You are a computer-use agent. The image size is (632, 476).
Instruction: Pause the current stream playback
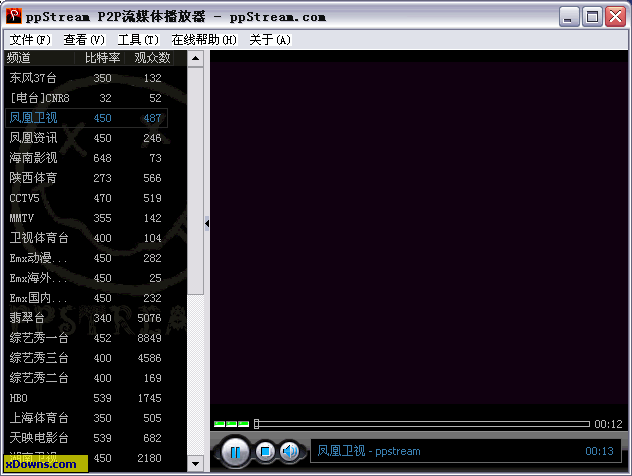235,452
